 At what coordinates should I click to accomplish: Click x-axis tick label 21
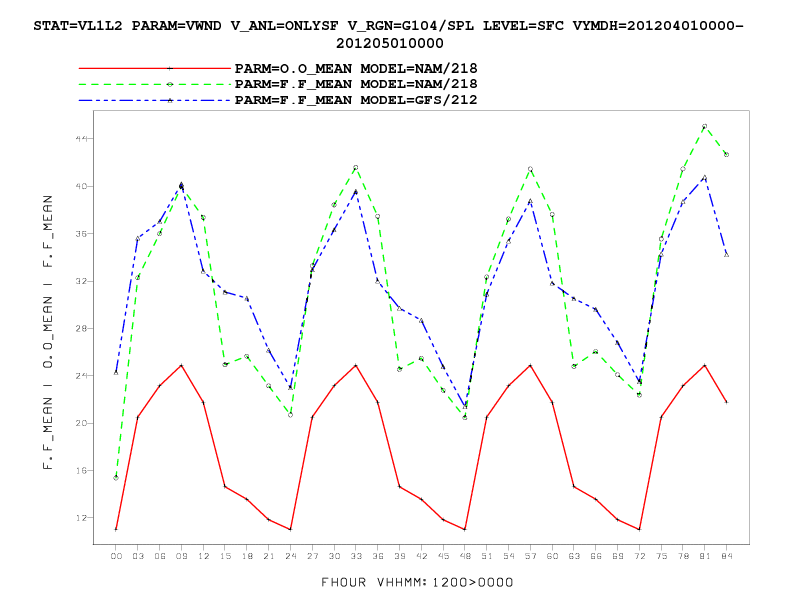(269, 556)
